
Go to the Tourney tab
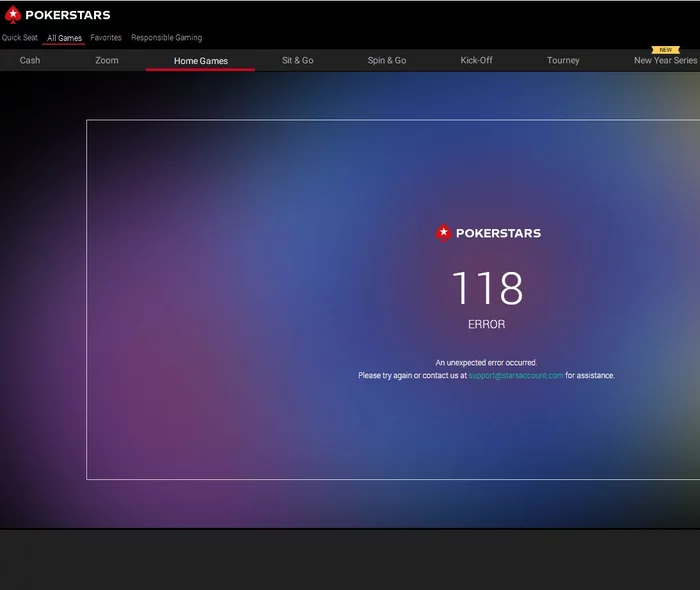tap(563, 60)
